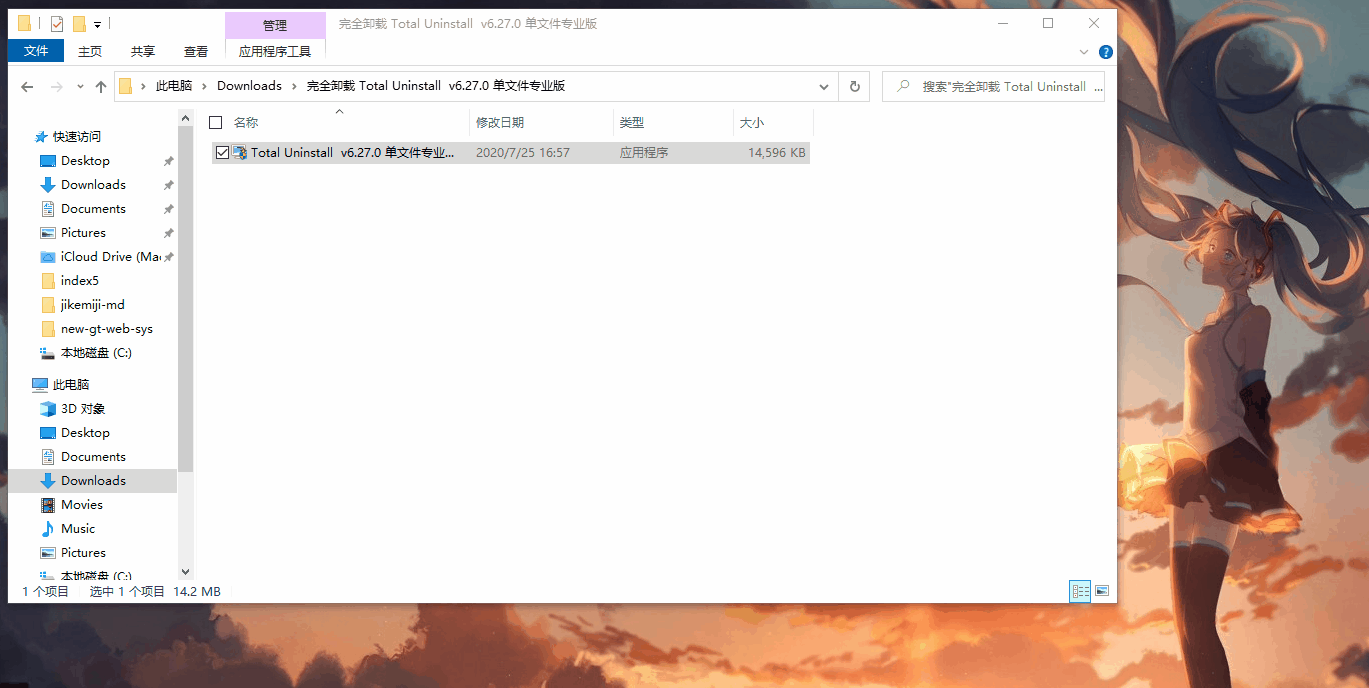Select Downloads under 此电脑

[93, 481]
